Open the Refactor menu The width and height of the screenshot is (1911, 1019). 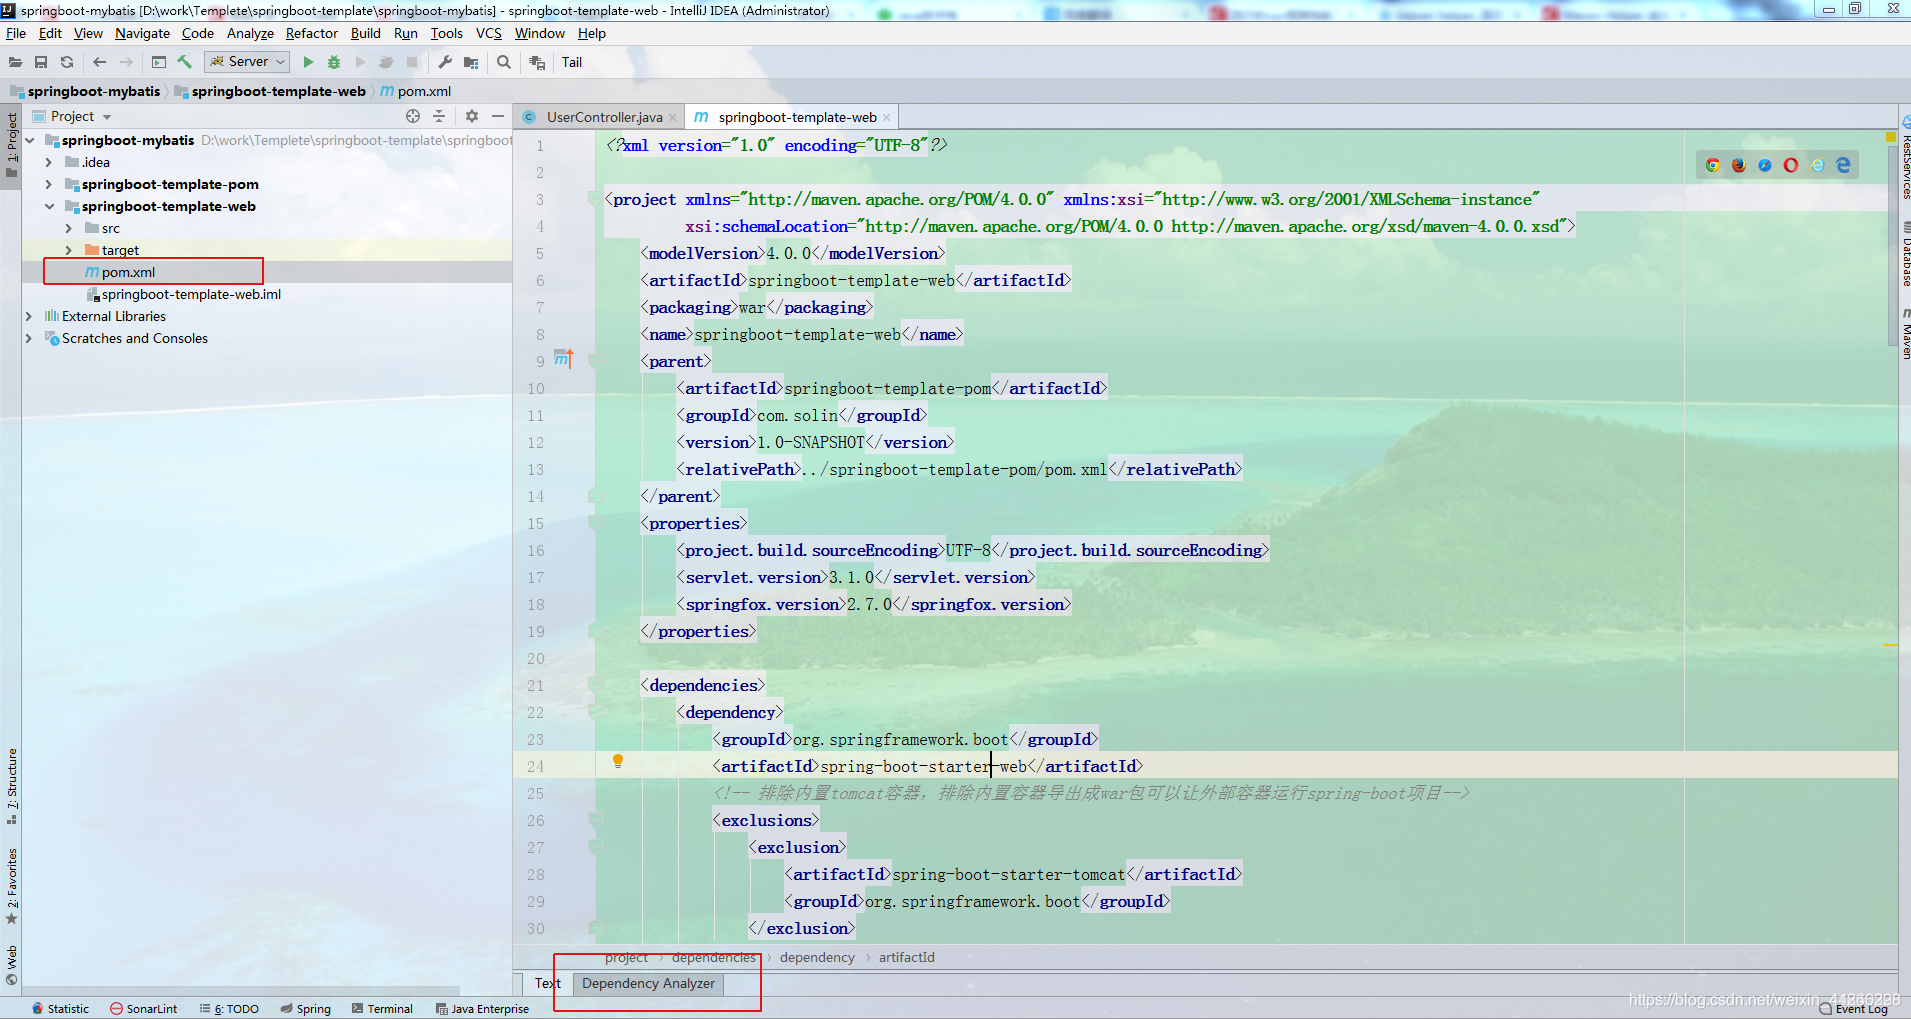pos(312,33)
